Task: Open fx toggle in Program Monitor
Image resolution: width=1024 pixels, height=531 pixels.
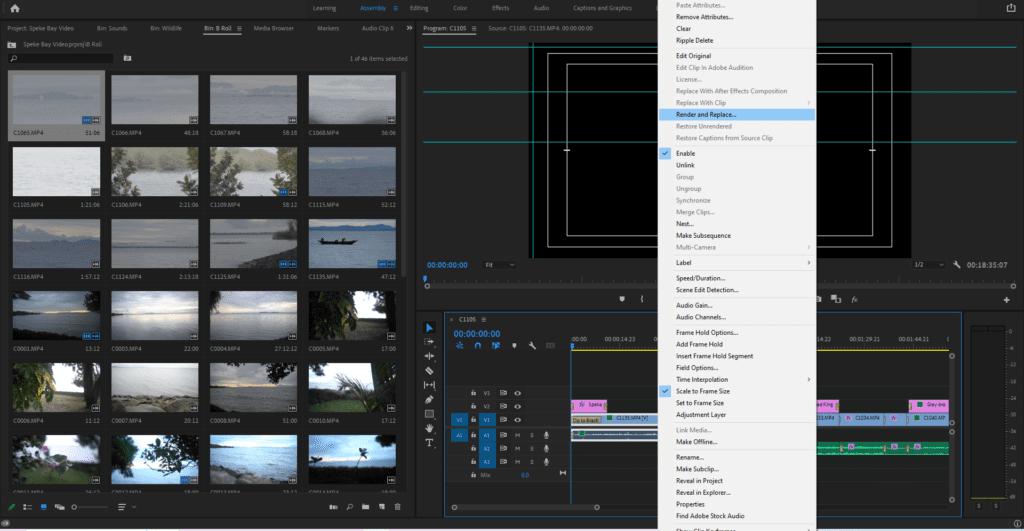Action: point(854,299)
